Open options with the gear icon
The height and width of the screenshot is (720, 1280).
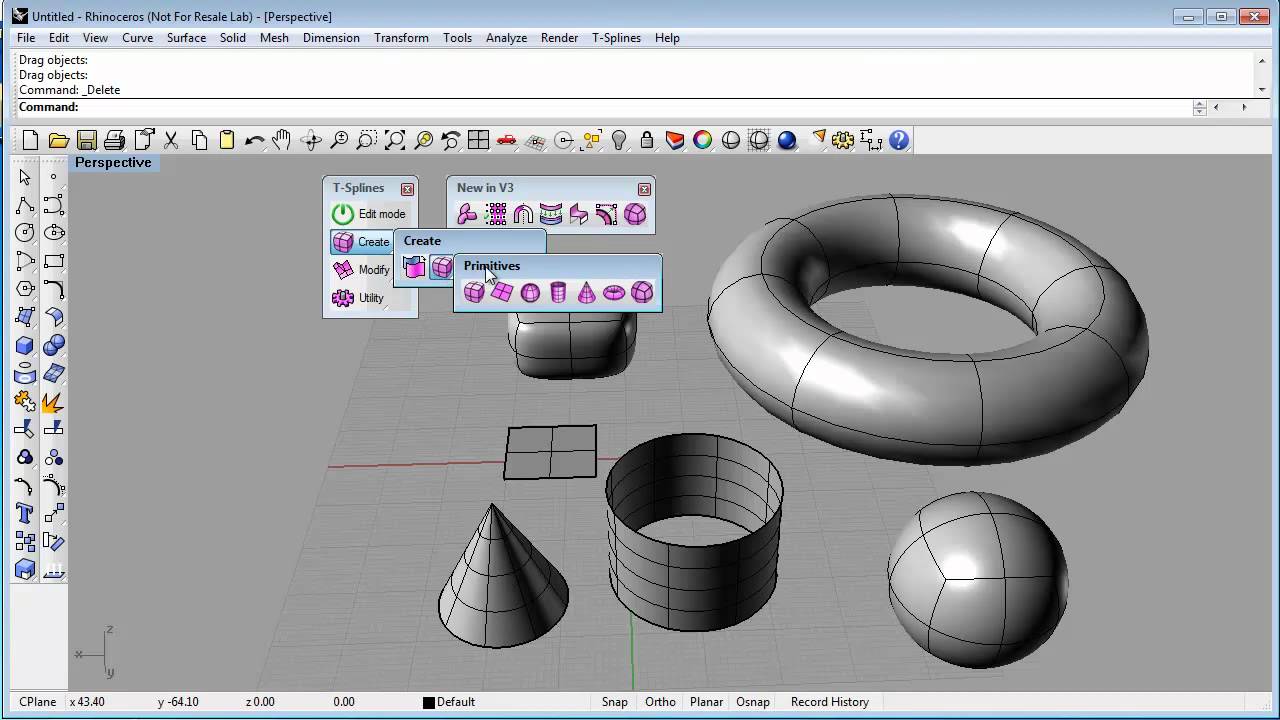pos(843,140)
